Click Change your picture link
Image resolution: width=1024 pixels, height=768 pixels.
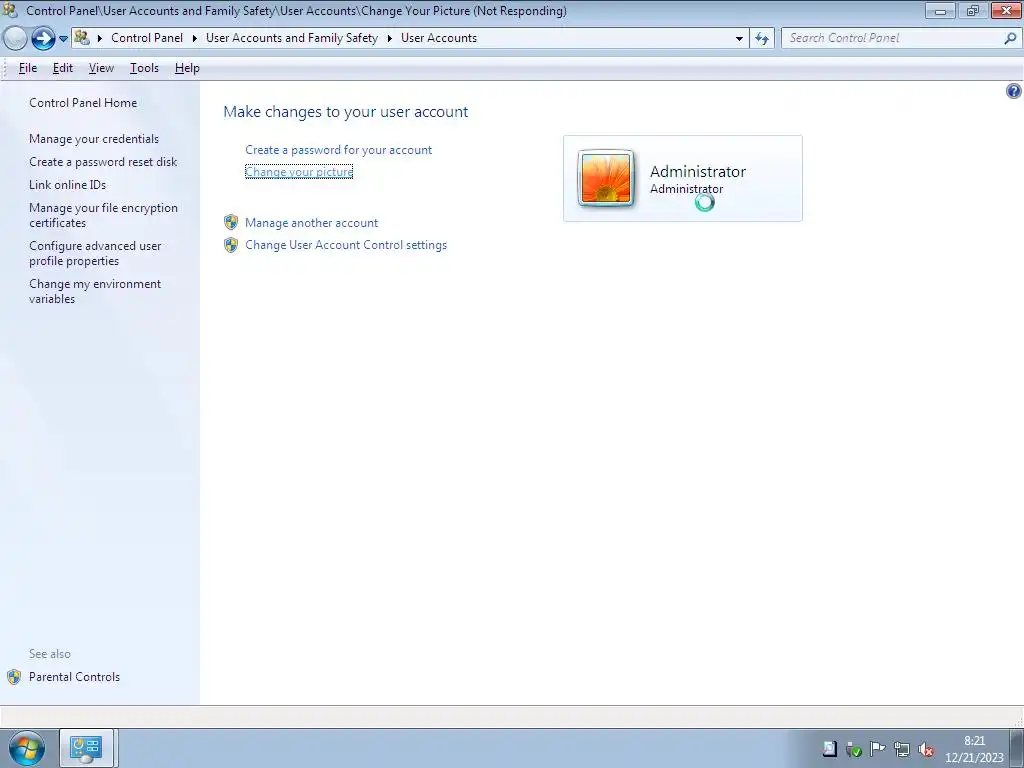point(299,172)
